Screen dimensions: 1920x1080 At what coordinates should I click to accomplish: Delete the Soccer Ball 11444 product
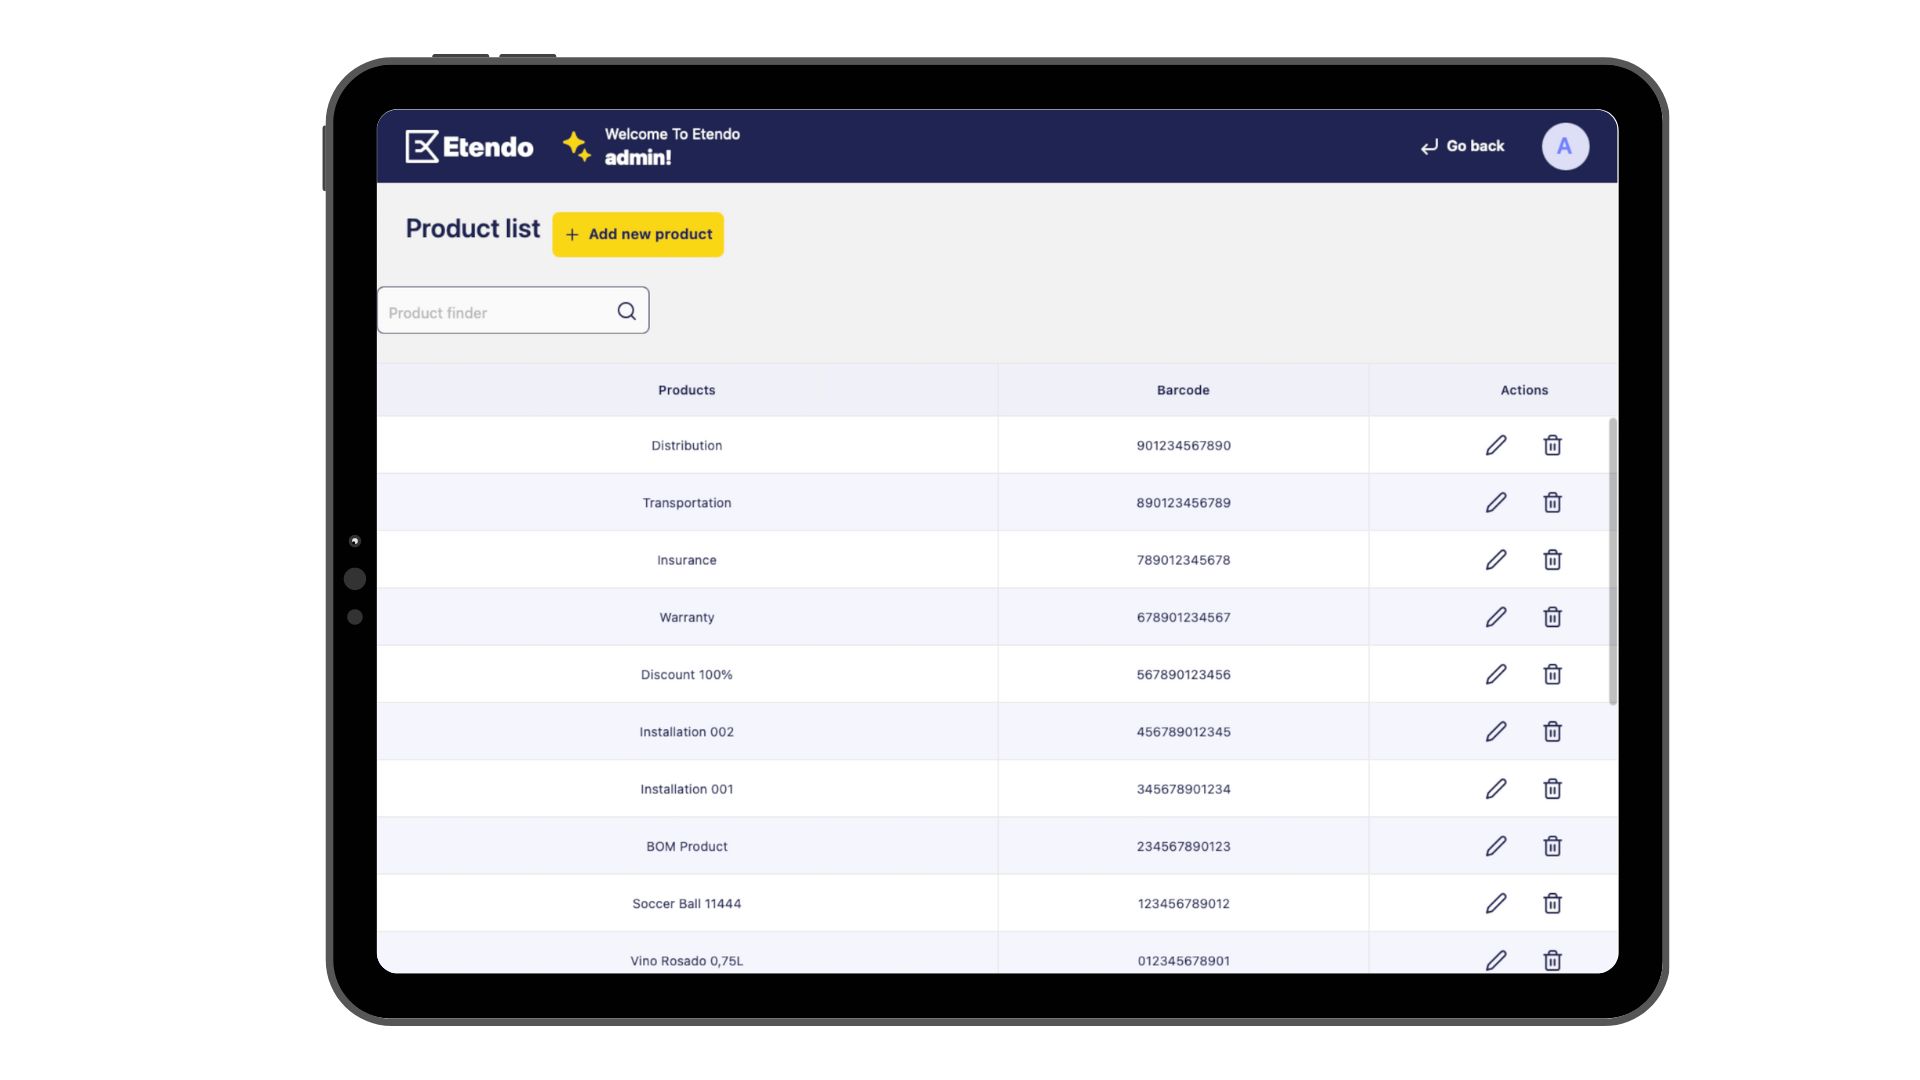1552,903
